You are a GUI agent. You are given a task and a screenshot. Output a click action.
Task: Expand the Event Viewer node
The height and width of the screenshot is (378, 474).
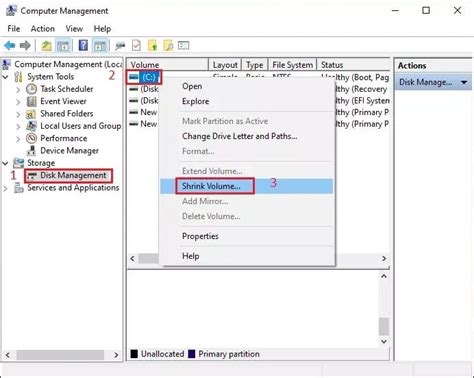pos(18,102)
